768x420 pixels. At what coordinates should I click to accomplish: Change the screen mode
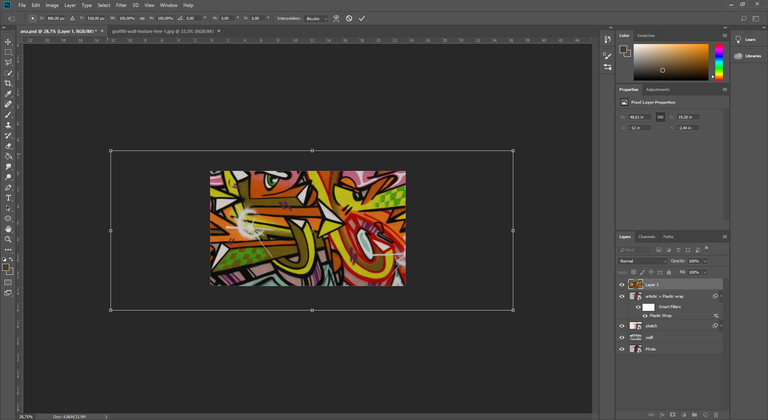click(x=8, y=293)
